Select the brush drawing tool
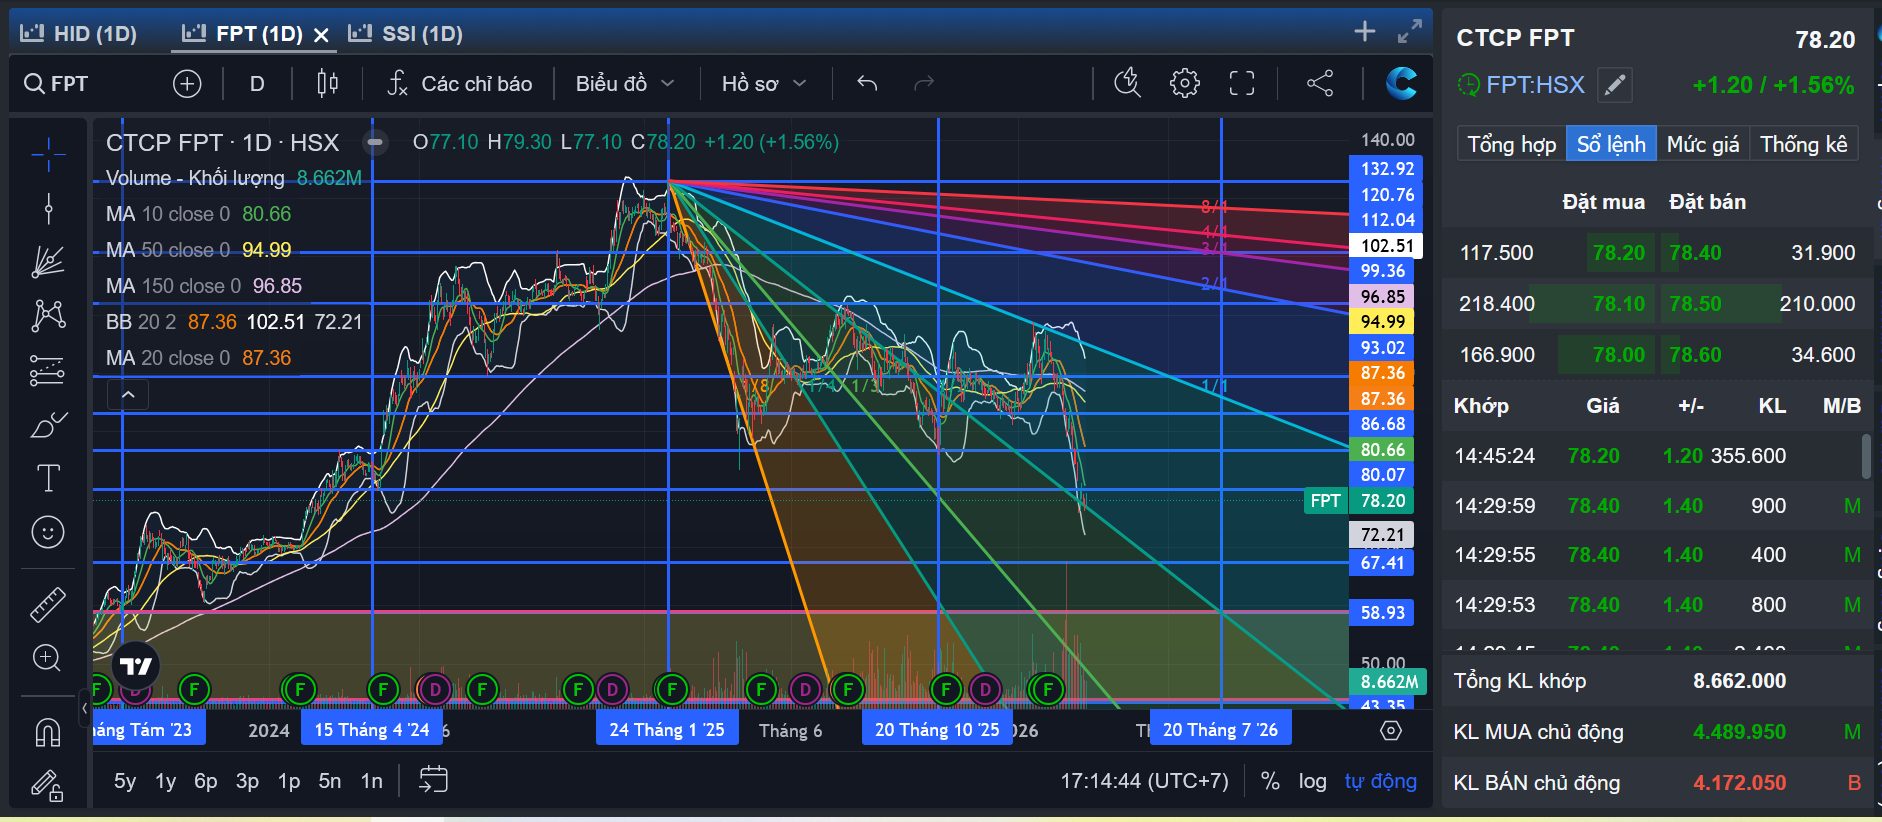 tap(48, 425)
